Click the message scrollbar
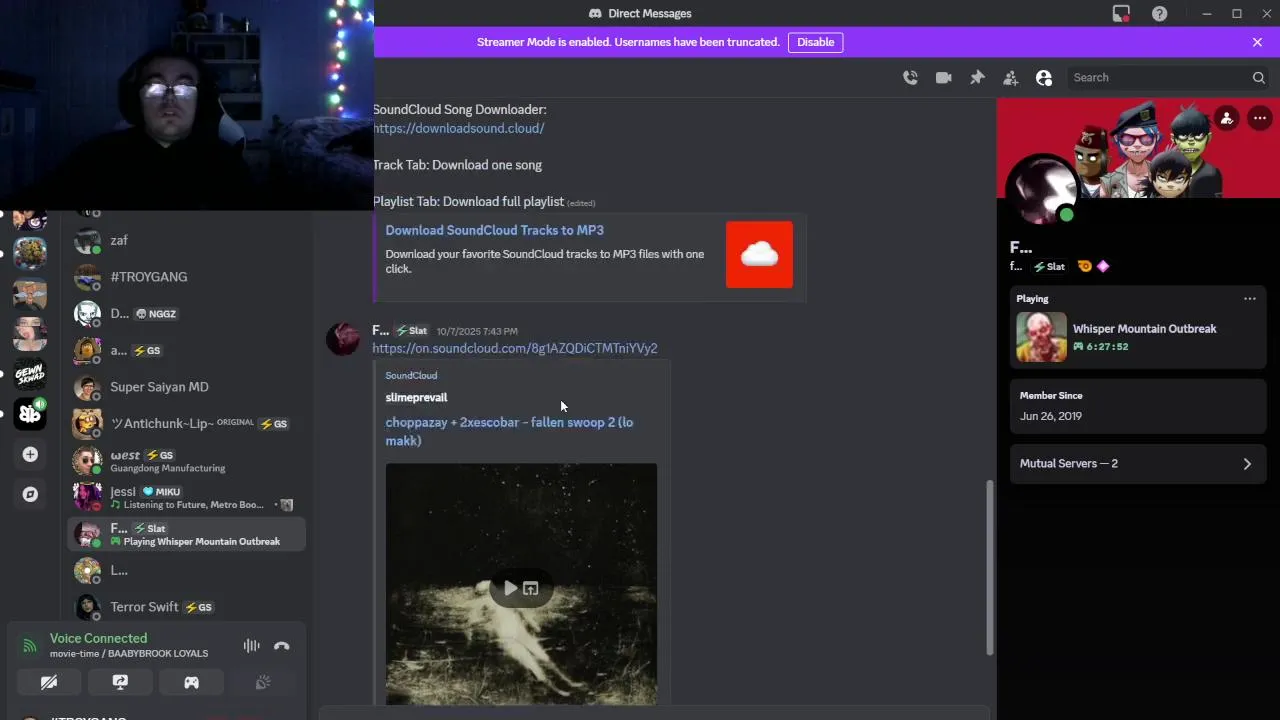1280x720 pixels. pos(991,568)
